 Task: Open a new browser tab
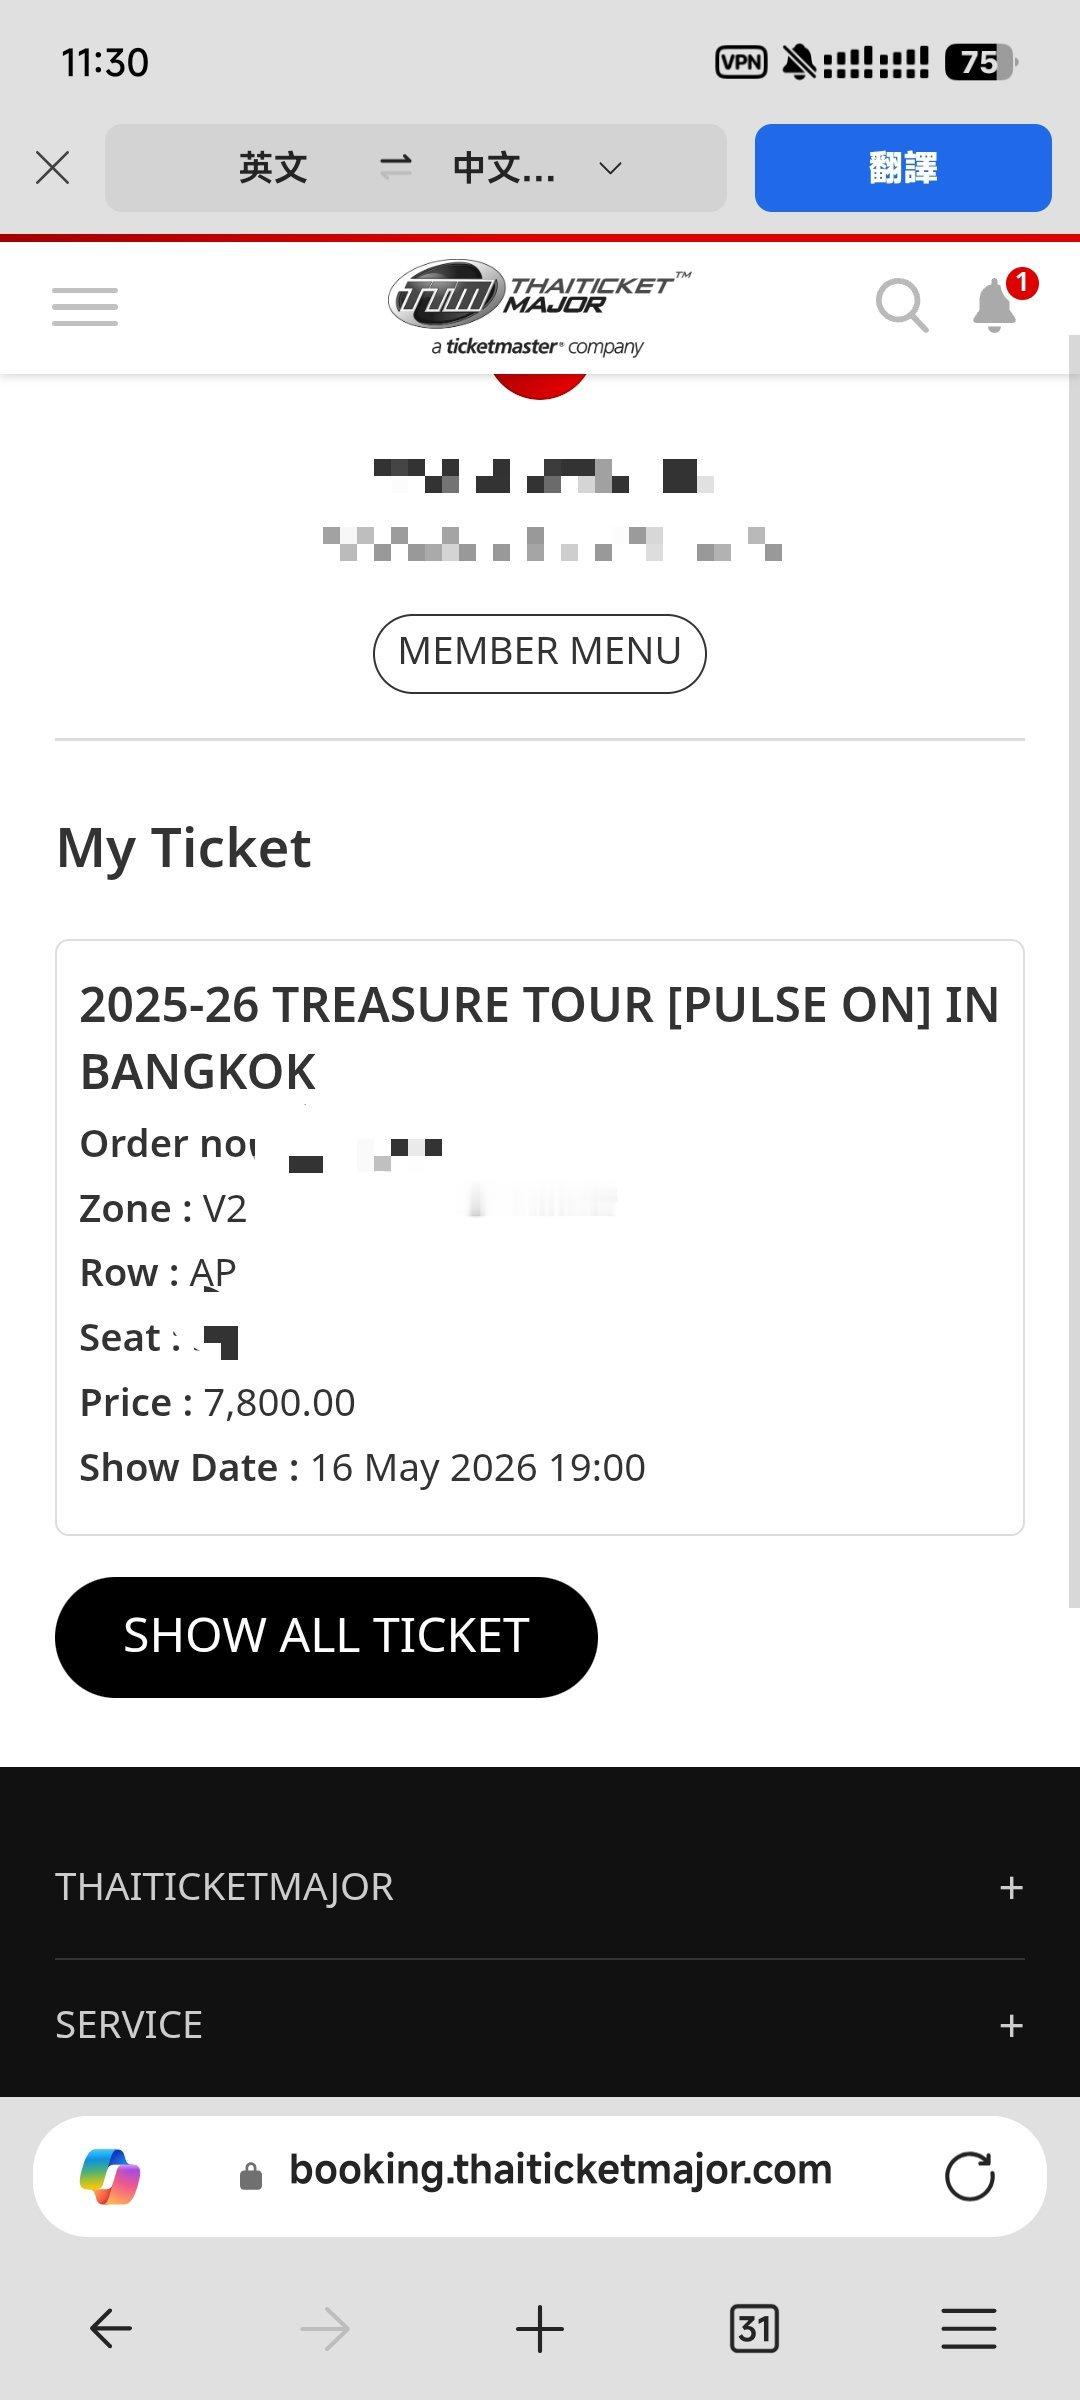point(540,2329)
